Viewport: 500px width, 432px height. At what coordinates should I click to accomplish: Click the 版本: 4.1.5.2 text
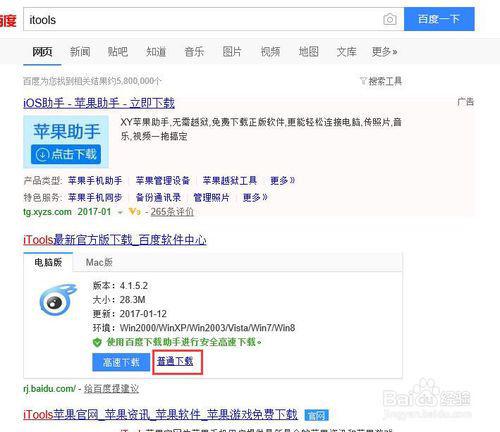(x=120, y=286)
